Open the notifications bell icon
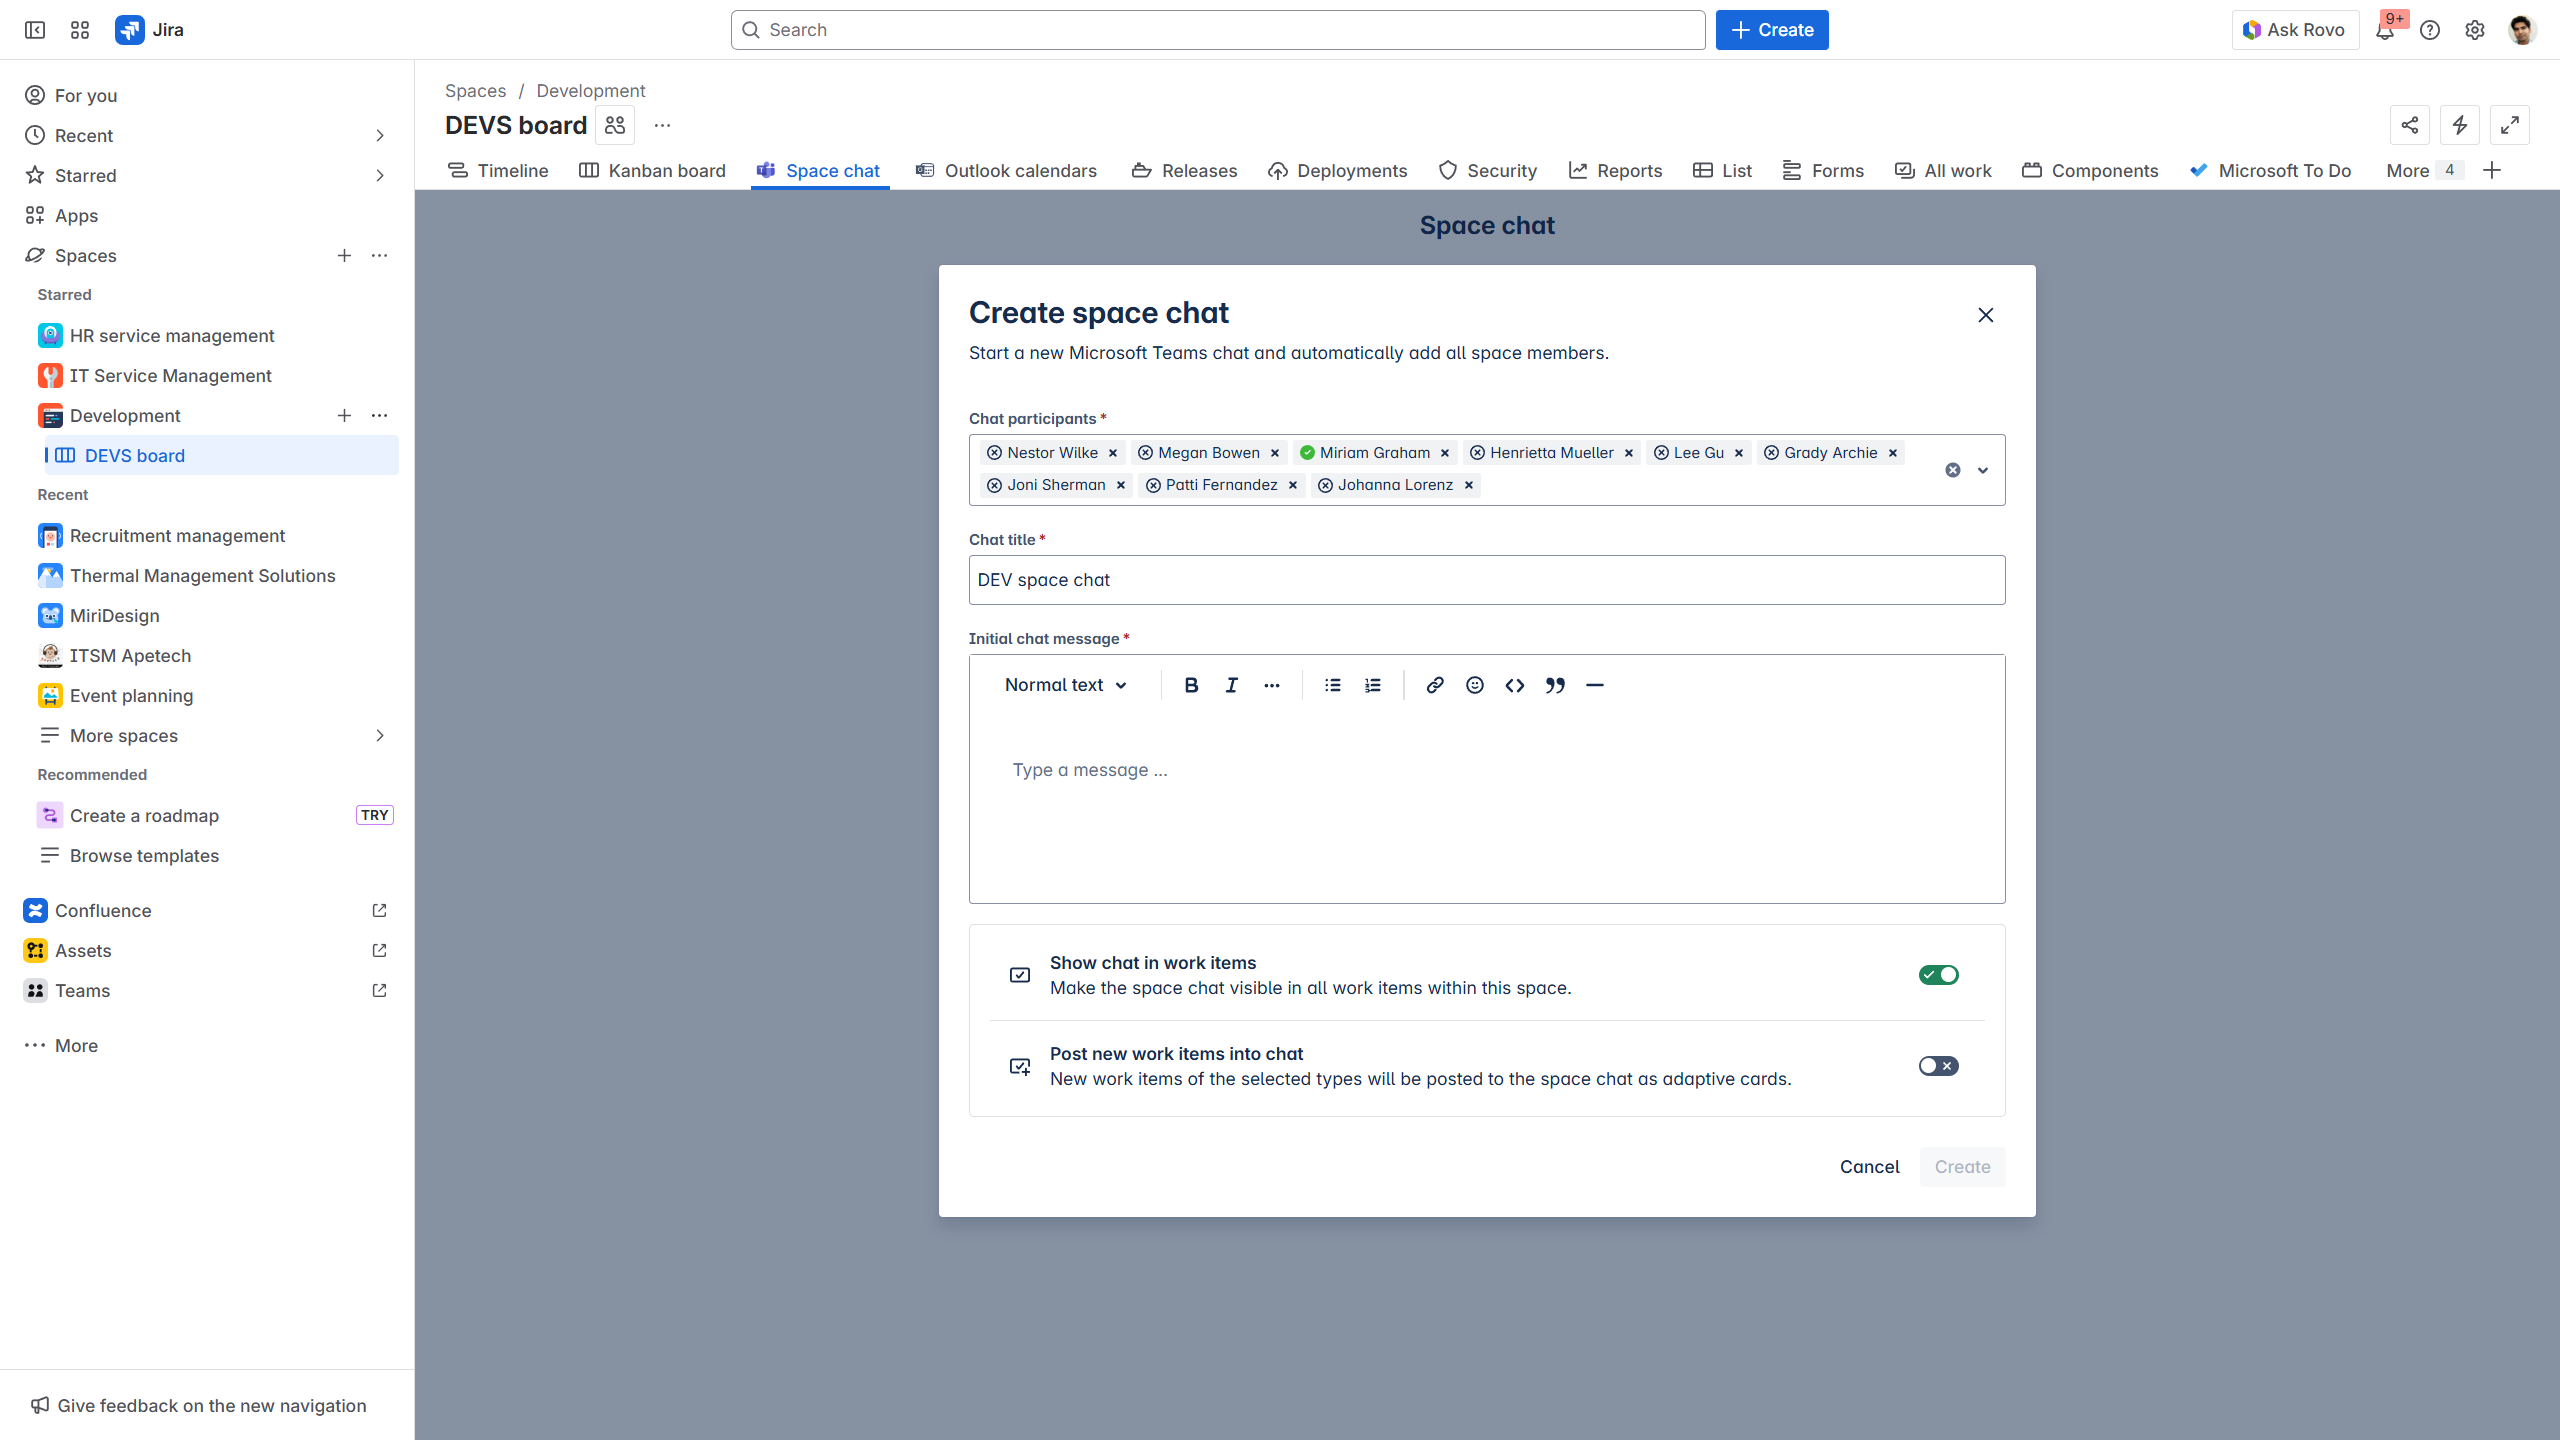Screen dimensions: 2560x1440 [2385, 30]
